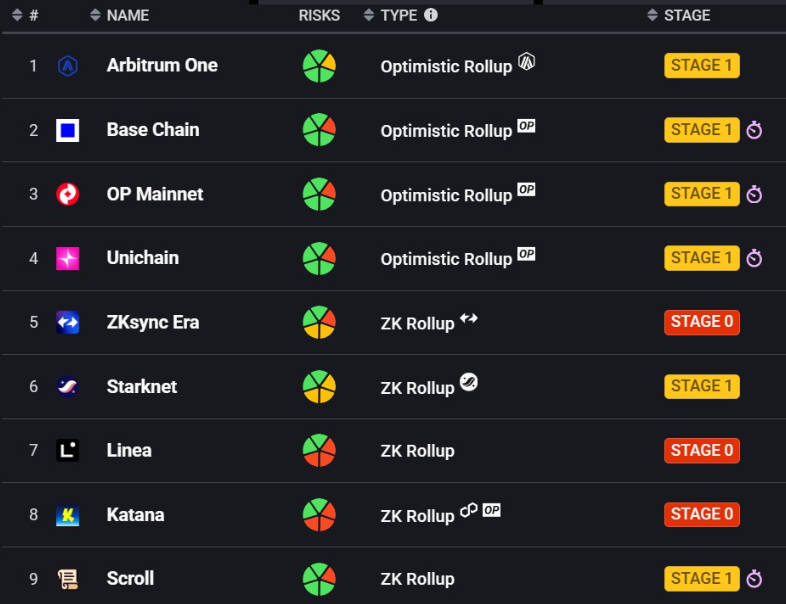Click the Scroll project logo icon
This screenshot has height=604, width=786.
point(68,579)
